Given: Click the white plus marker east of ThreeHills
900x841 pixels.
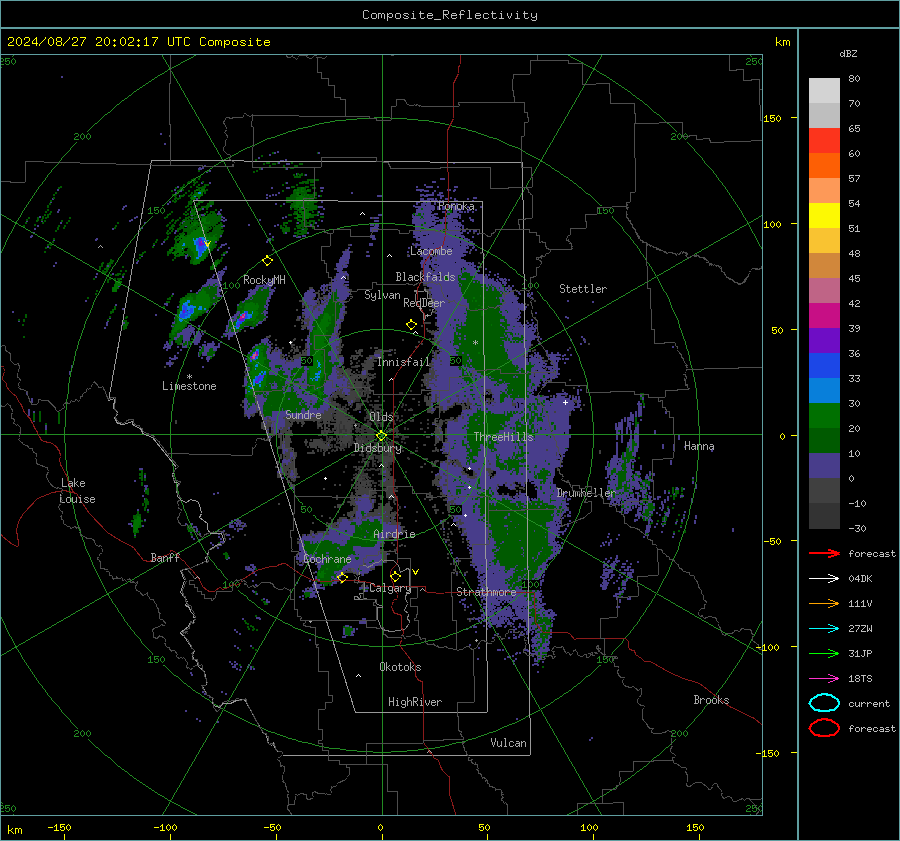Looking at the screenshot, I should coord(565,402).
